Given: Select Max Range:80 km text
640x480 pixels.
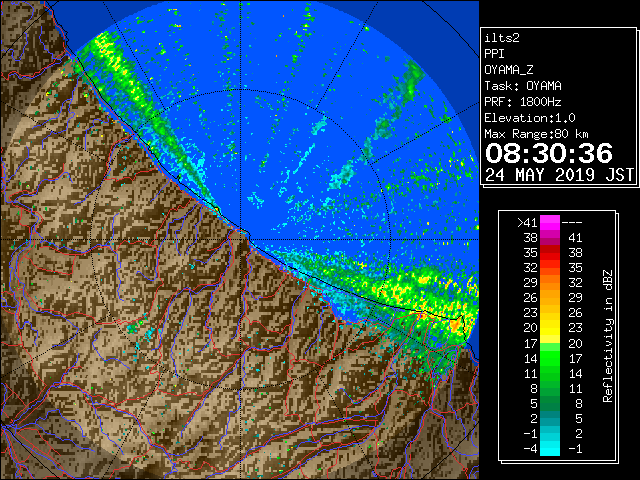Looking at the screenshot, I should pos(536,134).
